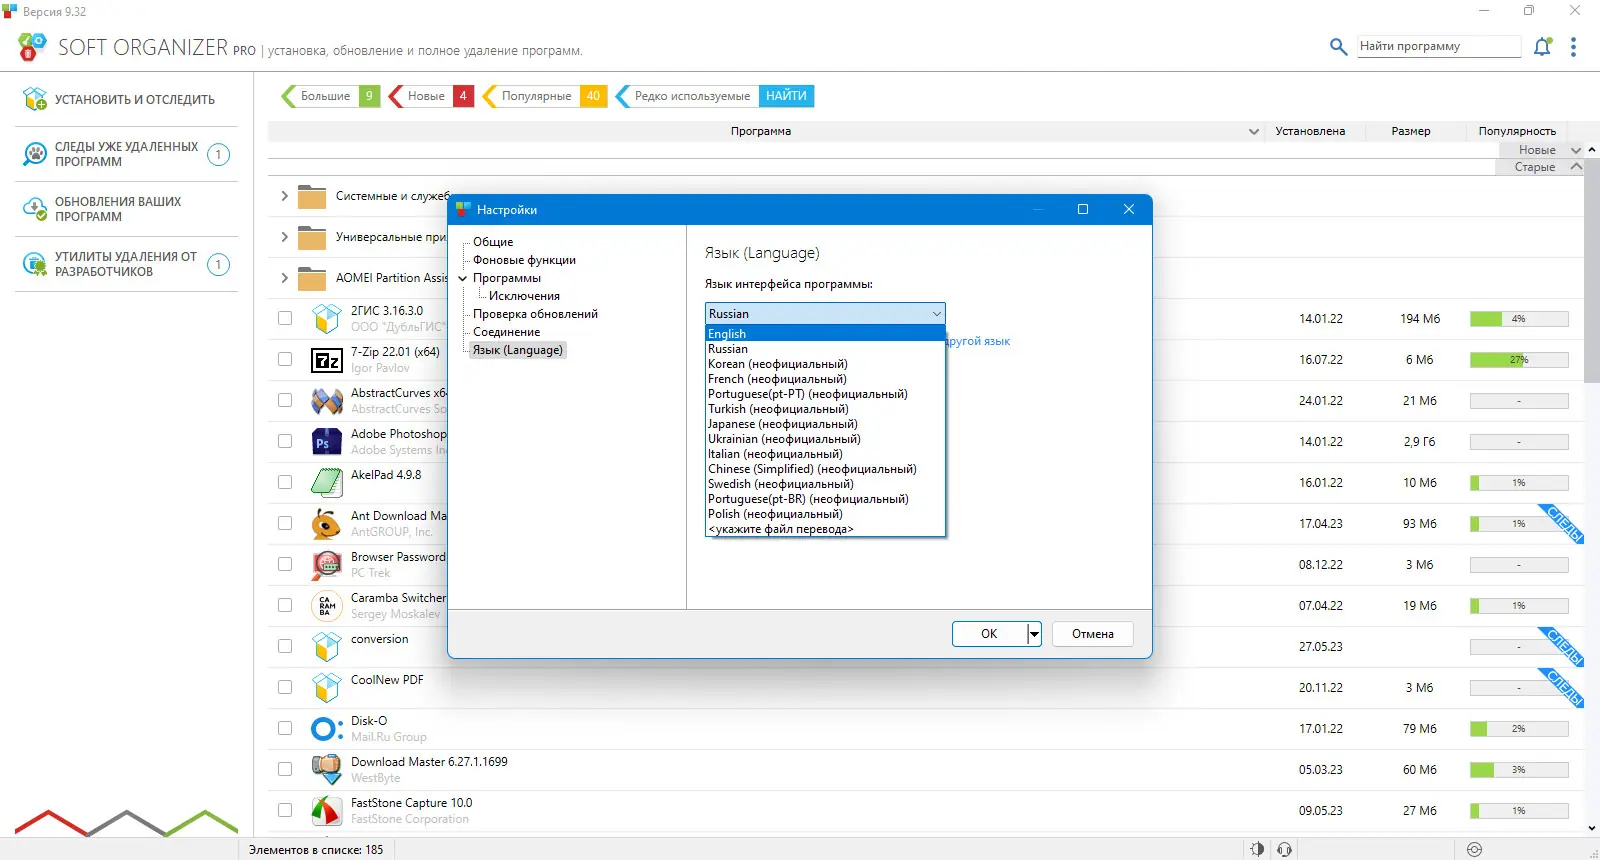1600x860 pixels.
Task: Select the 7-Zip 22.01 program icon
Action: (327, 360)
